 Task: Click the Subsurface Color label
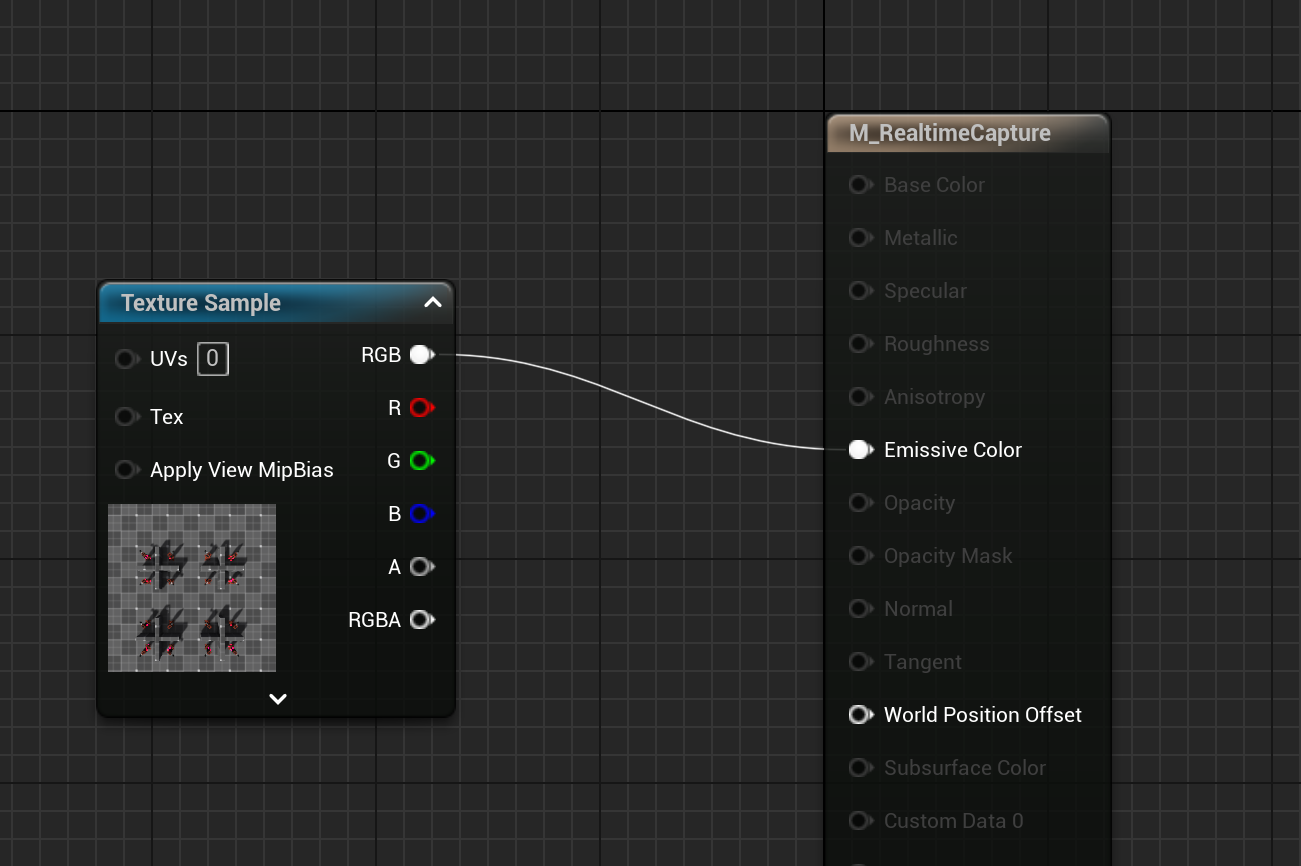[965, 768]
